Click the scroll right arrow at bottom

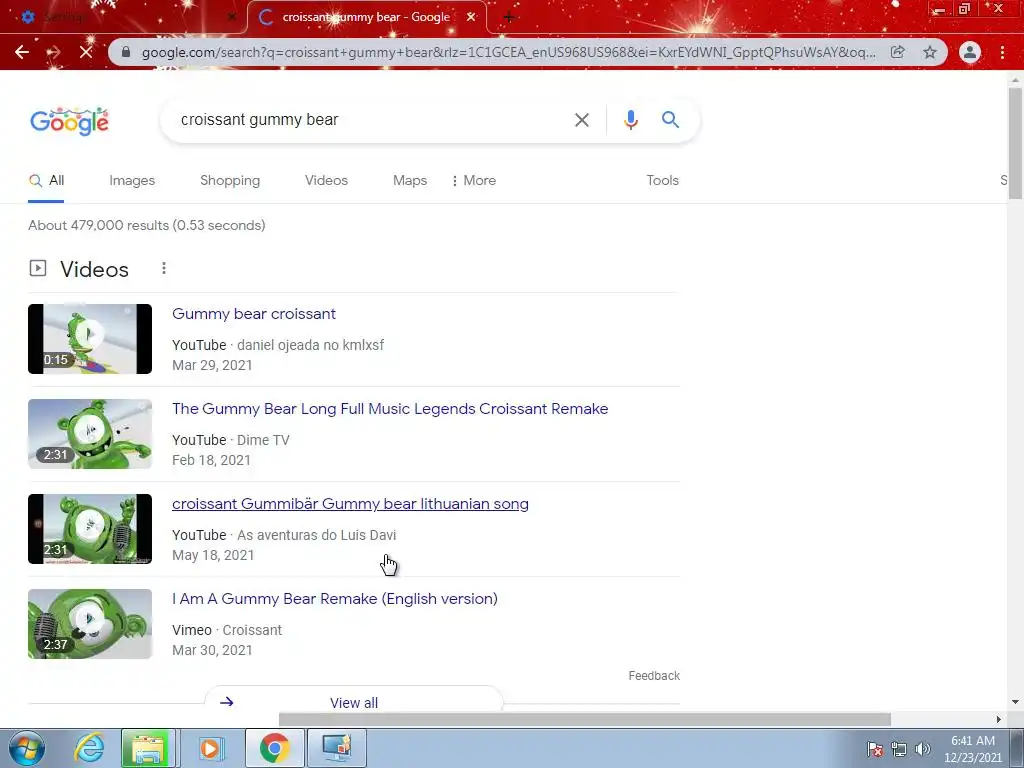coord(998,719)
